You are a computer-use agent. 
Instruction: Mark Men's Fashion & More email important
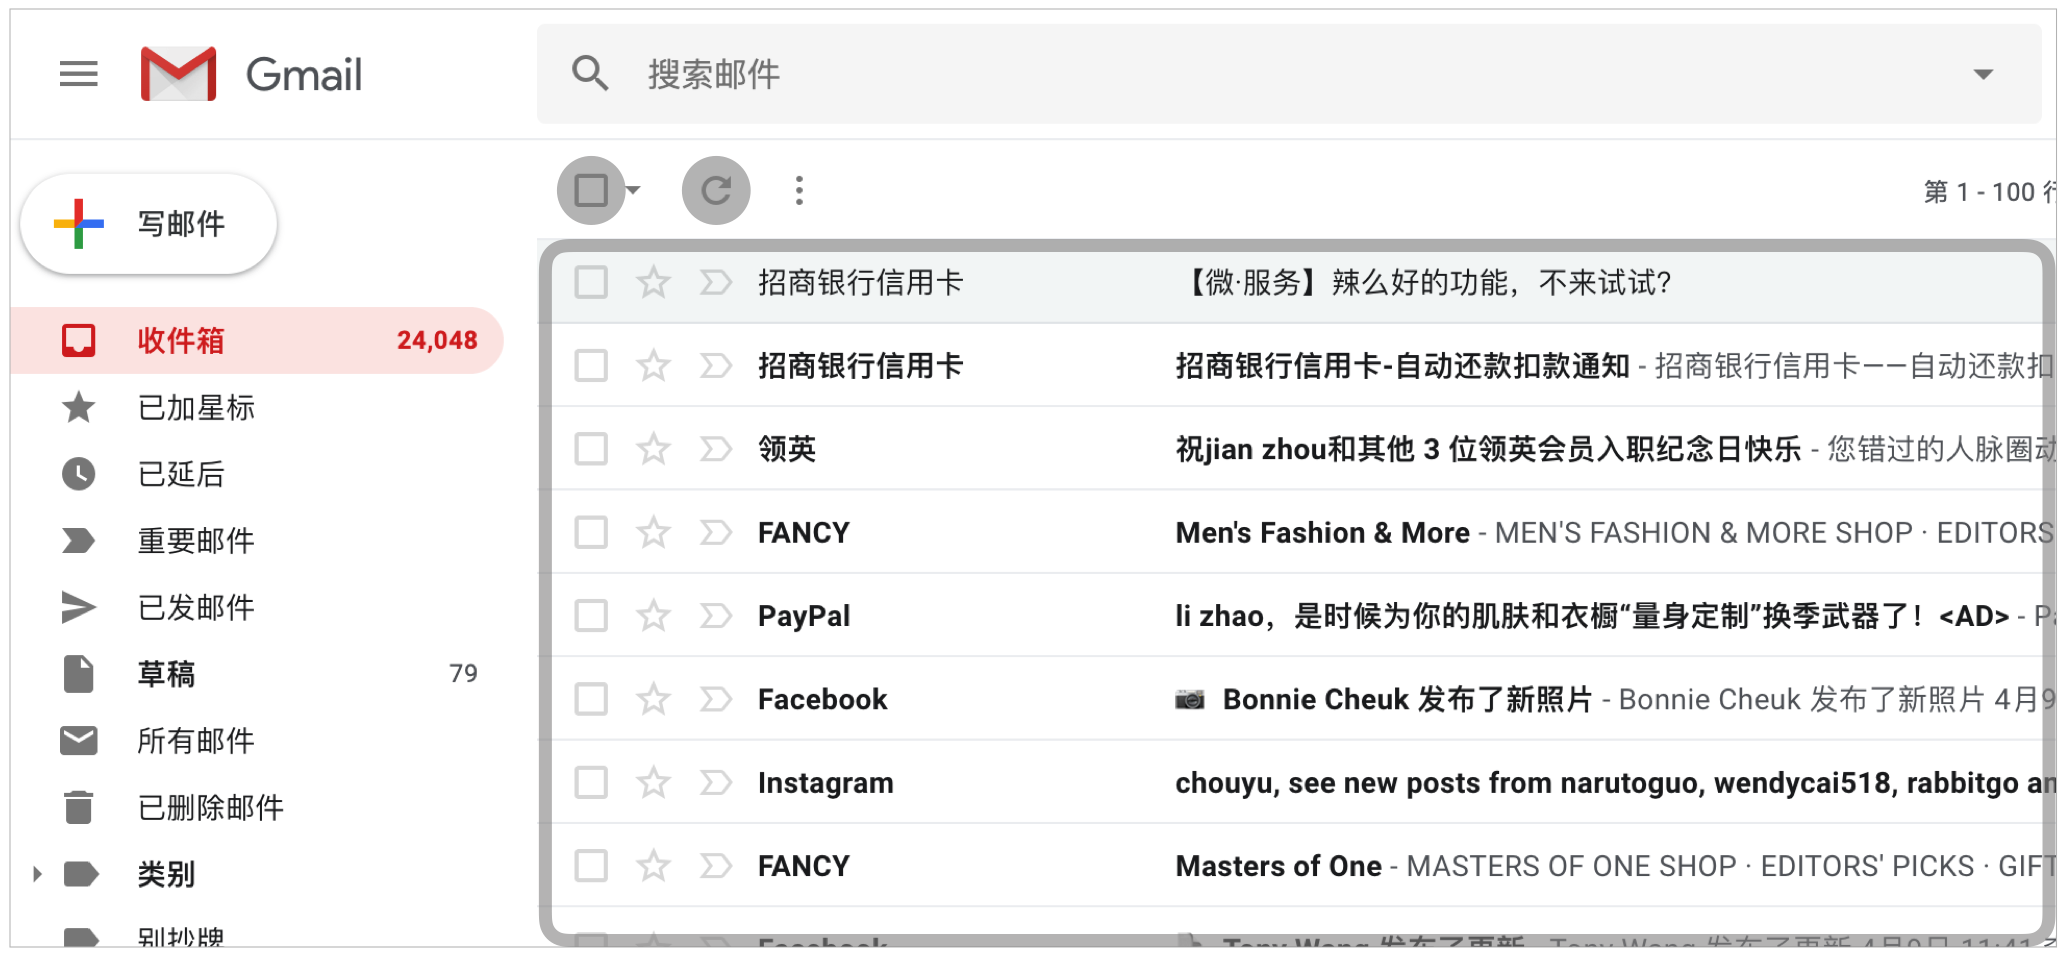[716, 532]
